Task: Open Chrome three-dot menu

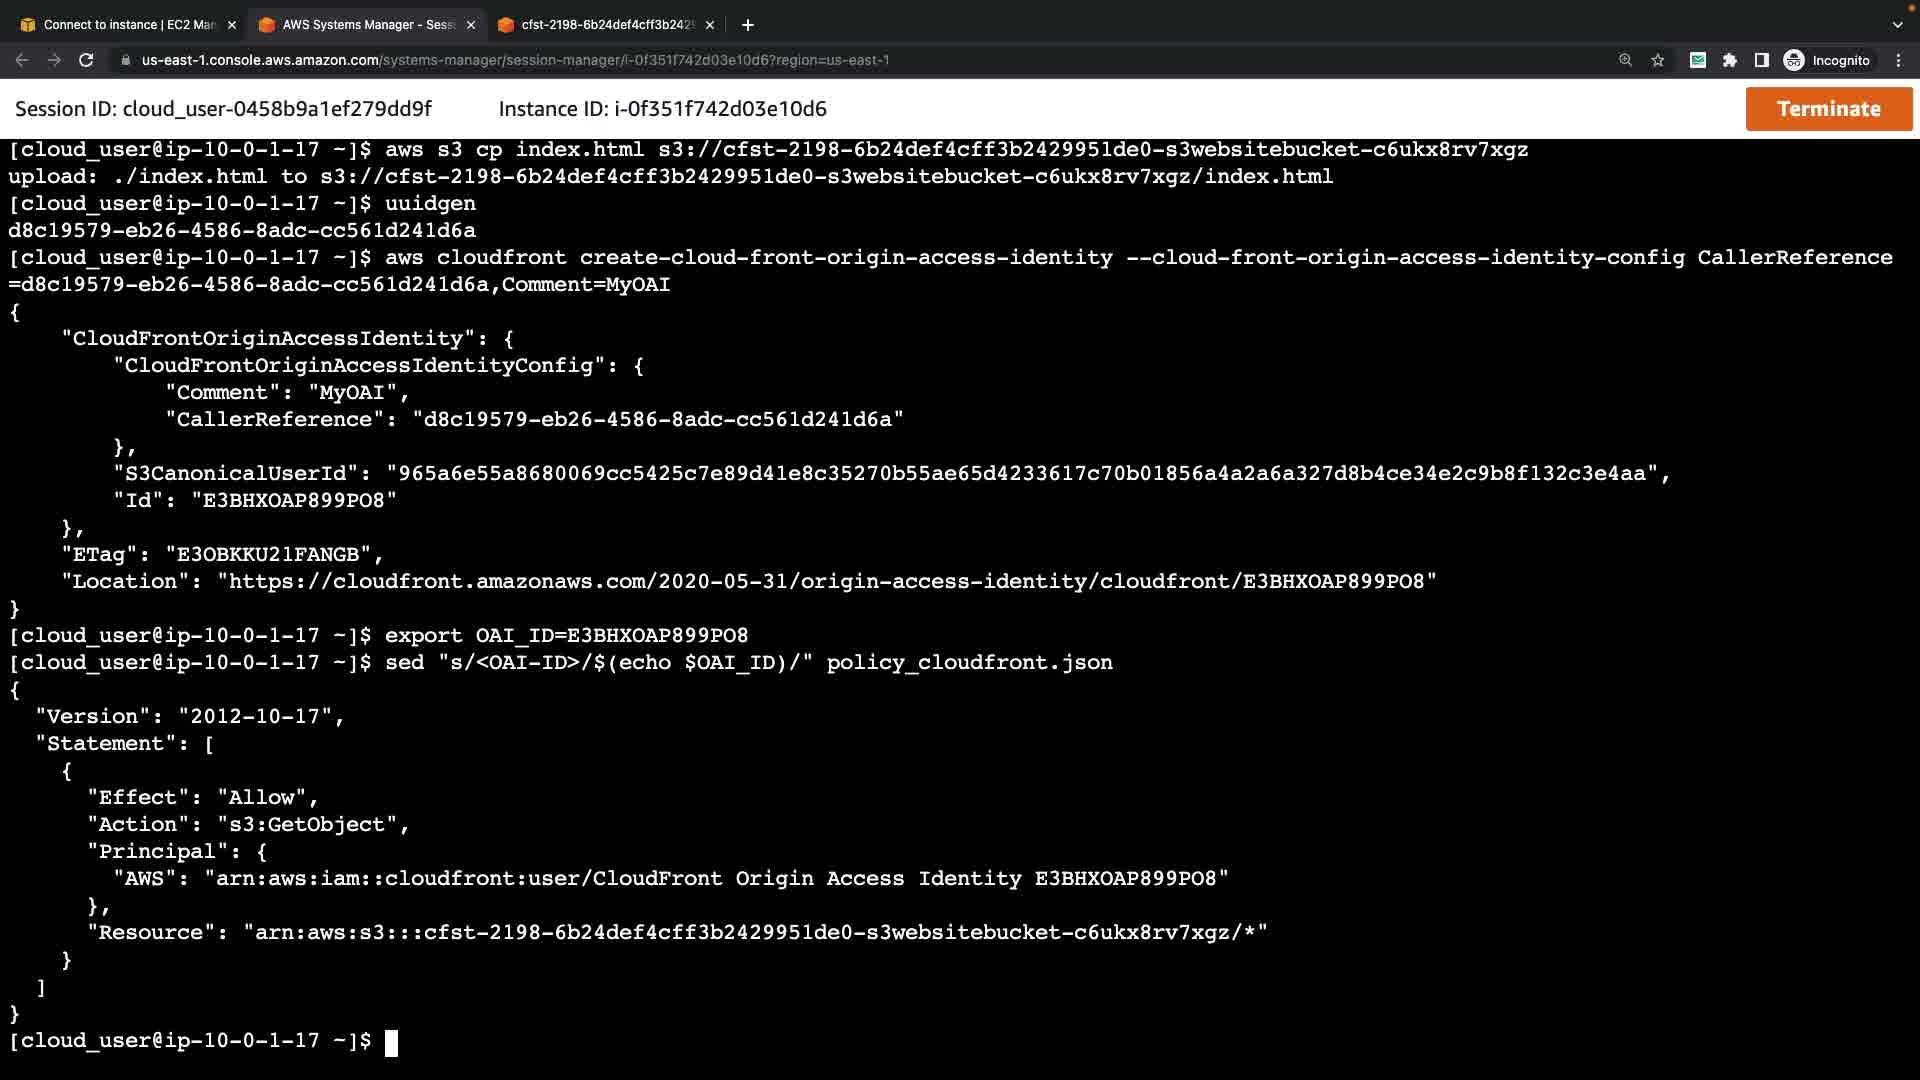Action: [1899, 60]
